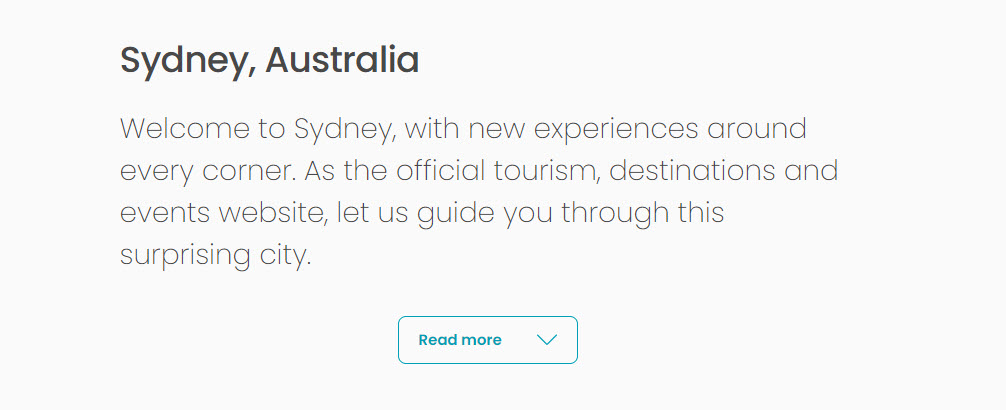Expand the text using the down chevron
This screenshot has width=1006, height=410.
(547, 340)
